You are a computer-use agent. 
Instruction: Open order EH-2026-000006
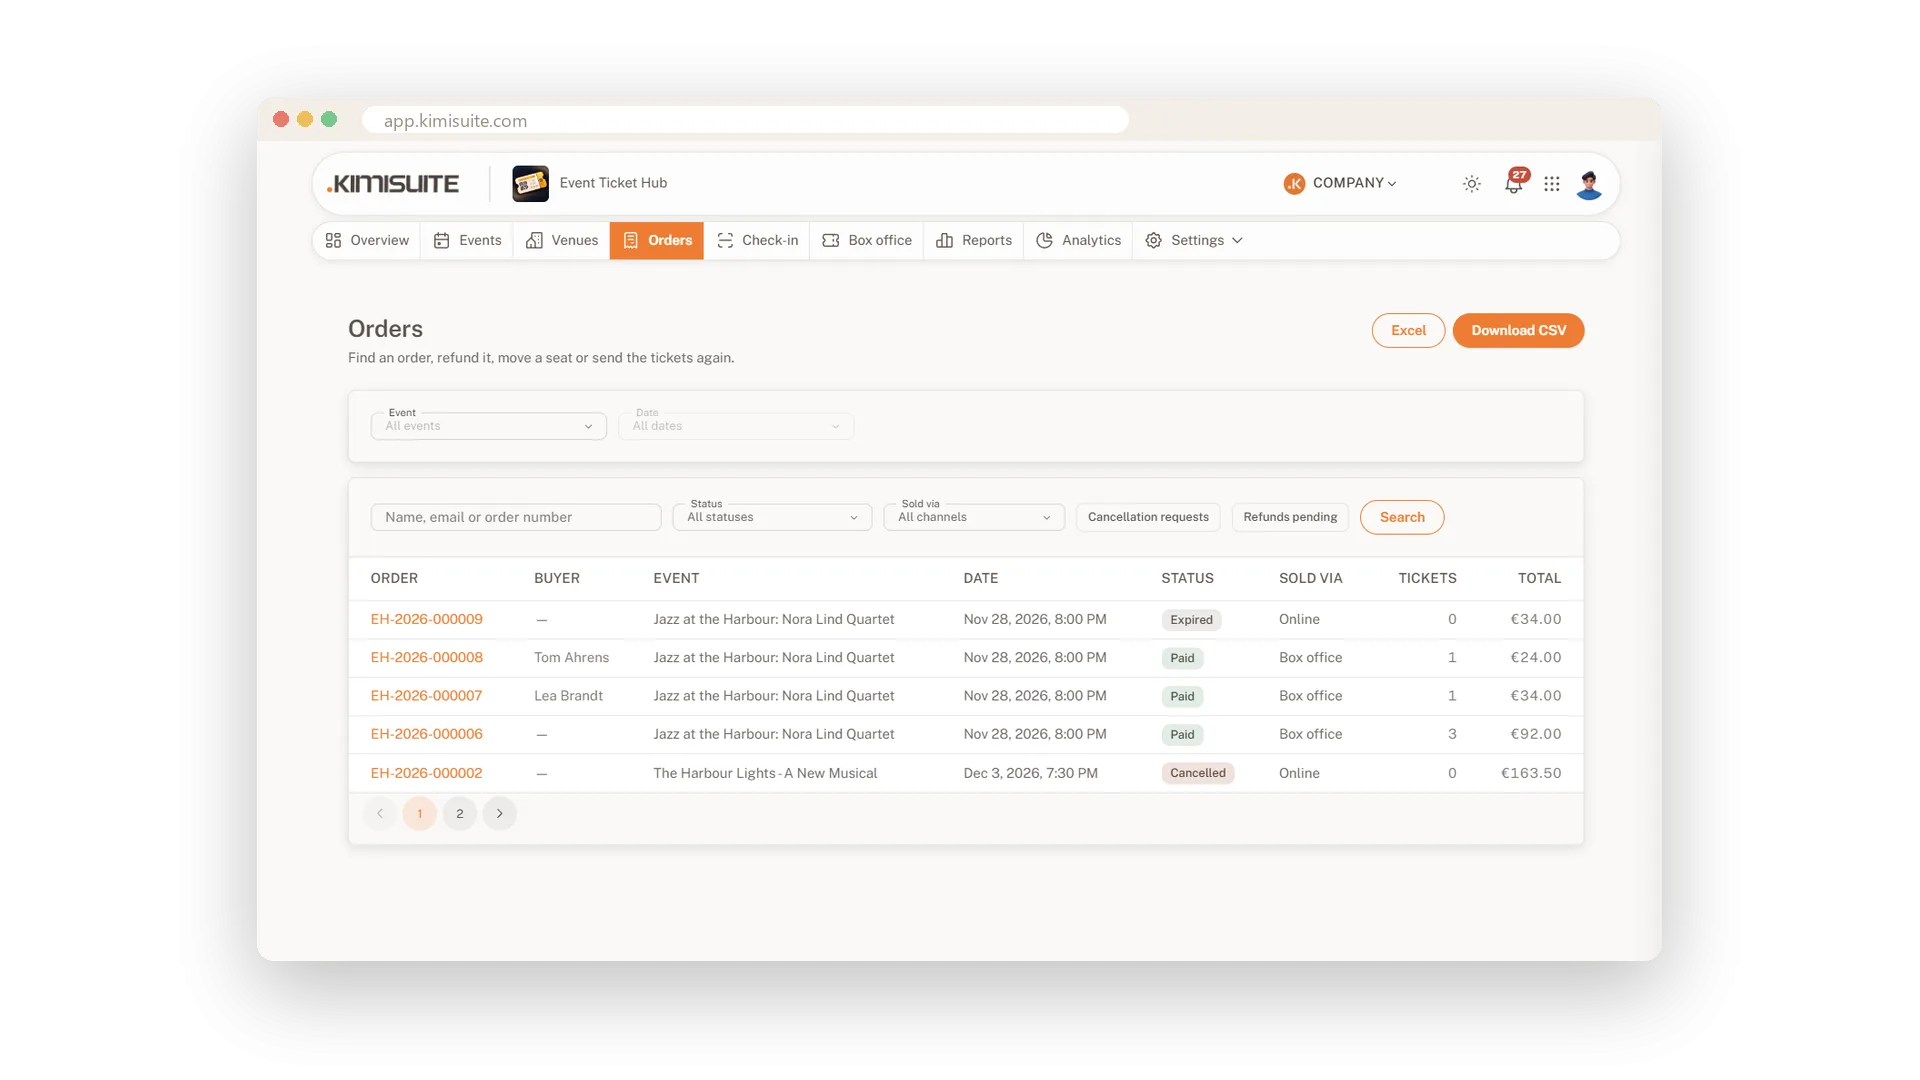pos(427,734)
